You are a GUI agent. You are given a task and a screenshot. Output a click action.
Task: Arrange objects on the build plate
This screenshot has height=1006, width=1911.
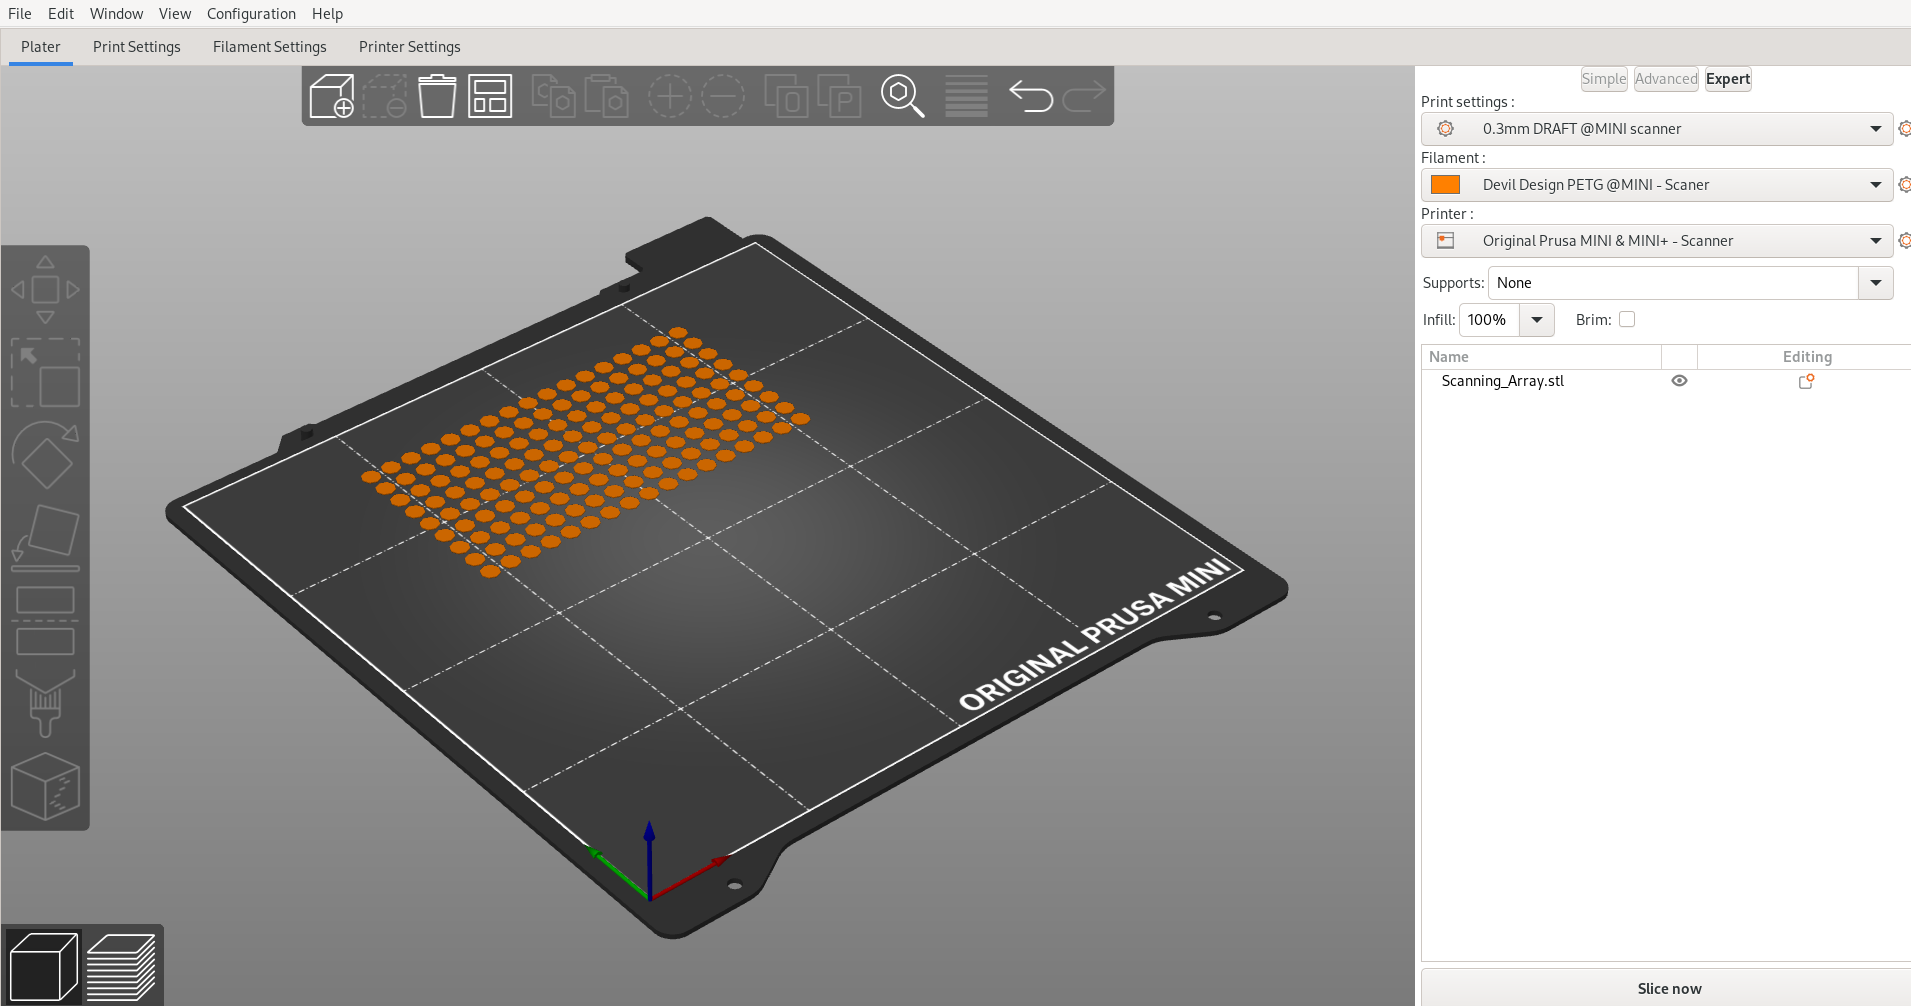coord(490,95)
